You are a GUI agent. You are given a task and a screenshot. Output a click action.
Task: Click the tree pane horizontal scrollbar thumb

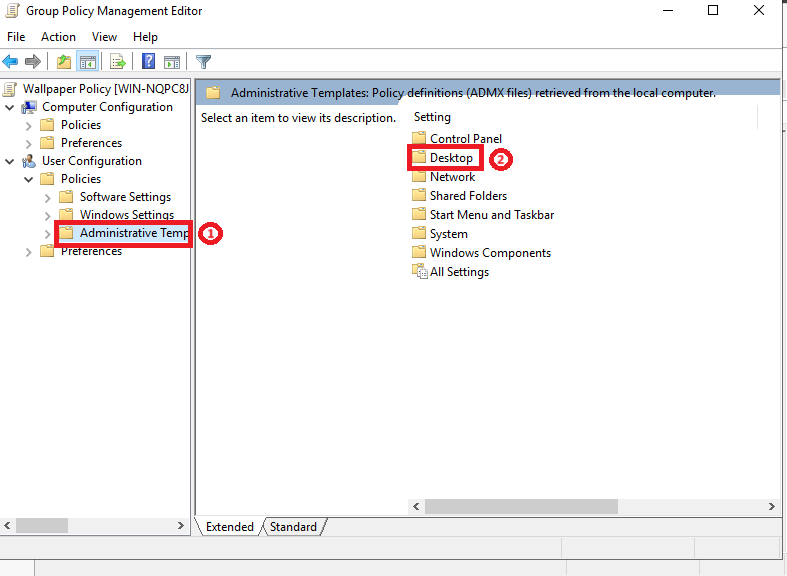[42, 525]
